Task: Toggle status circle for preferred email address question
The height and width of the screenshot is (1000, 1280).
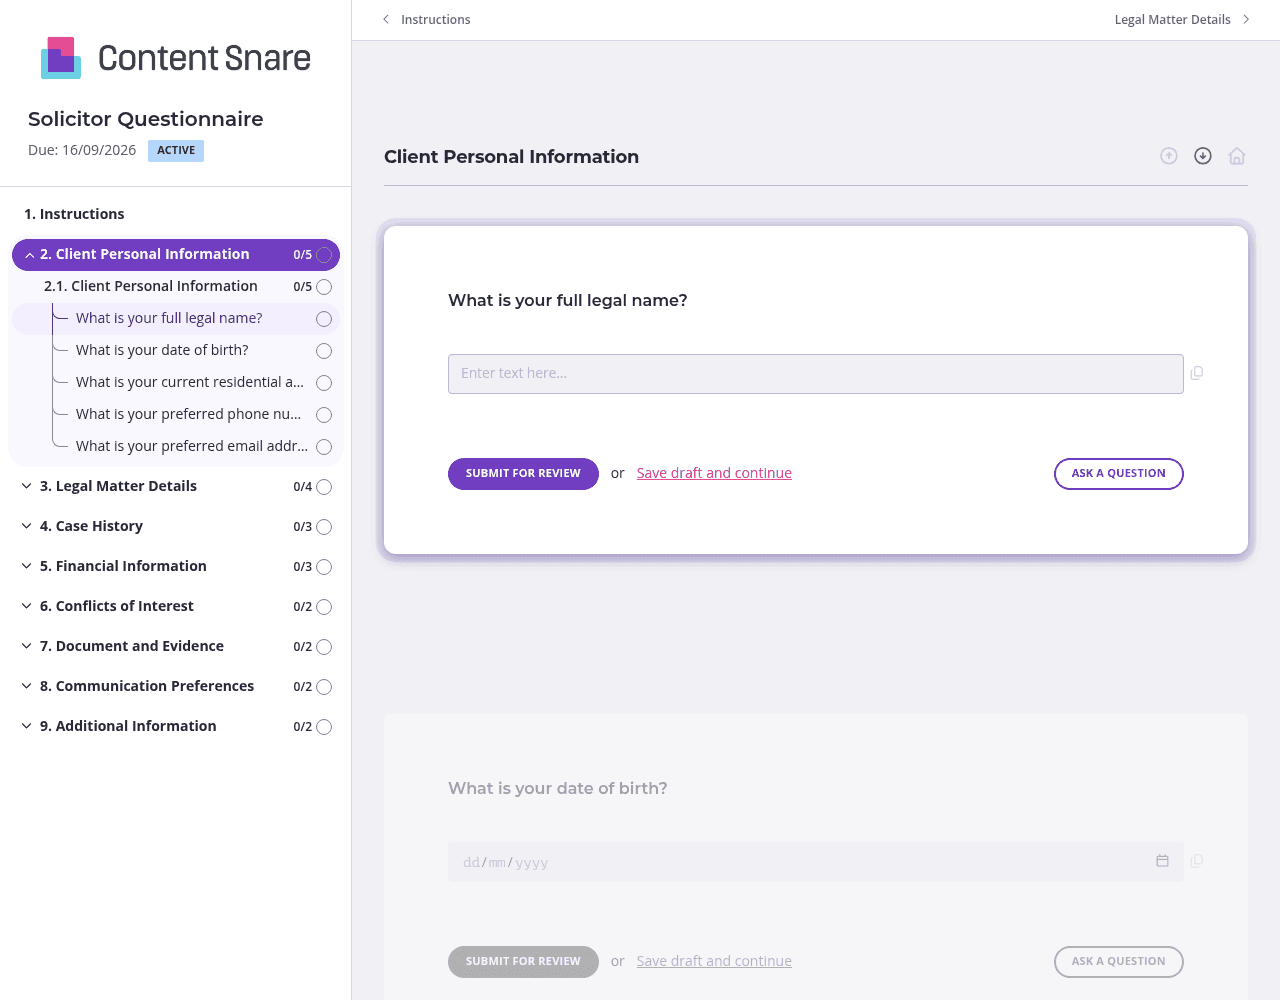Action: pos(324,447)
